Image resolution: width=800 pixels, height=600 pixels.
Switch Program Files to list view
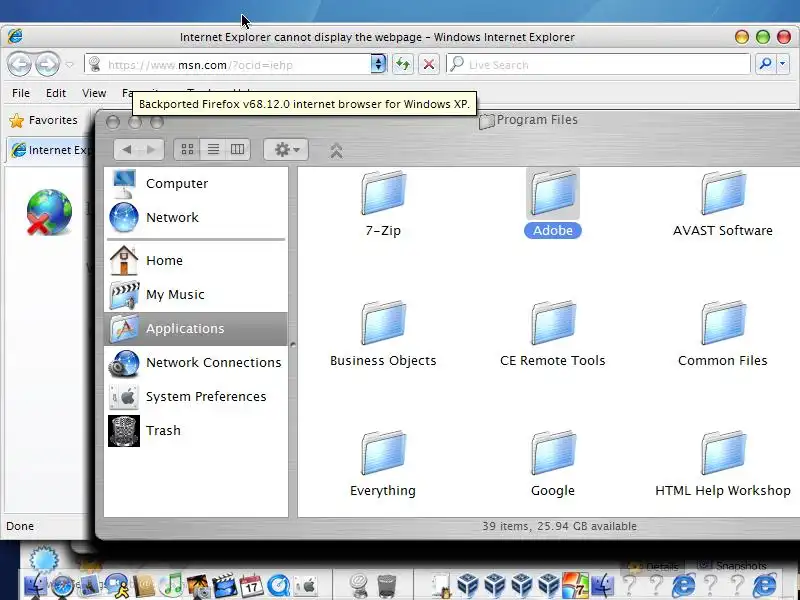[x=213, y=149]
